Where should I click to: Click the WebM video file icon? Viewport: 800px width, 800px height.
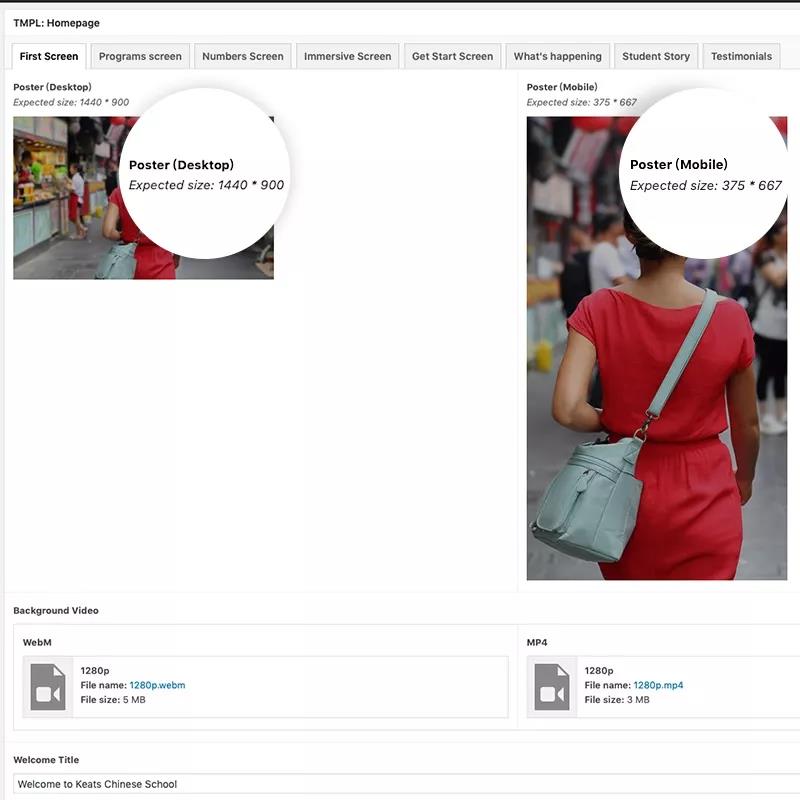48,687
